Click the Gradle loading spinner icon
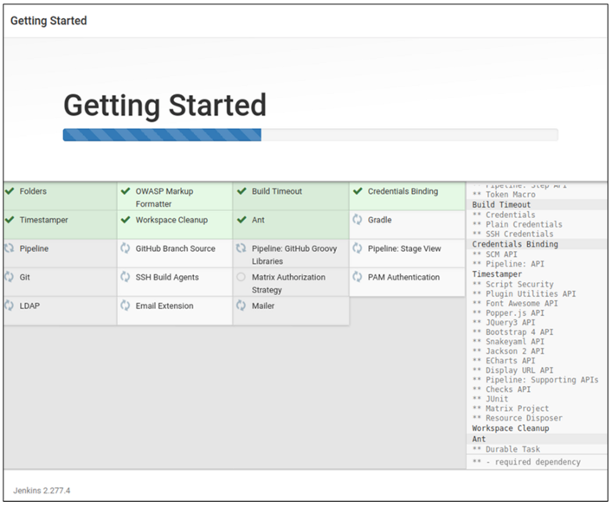Screen dimensions: 612x508 pyautogui.click(x=357, y=219)
